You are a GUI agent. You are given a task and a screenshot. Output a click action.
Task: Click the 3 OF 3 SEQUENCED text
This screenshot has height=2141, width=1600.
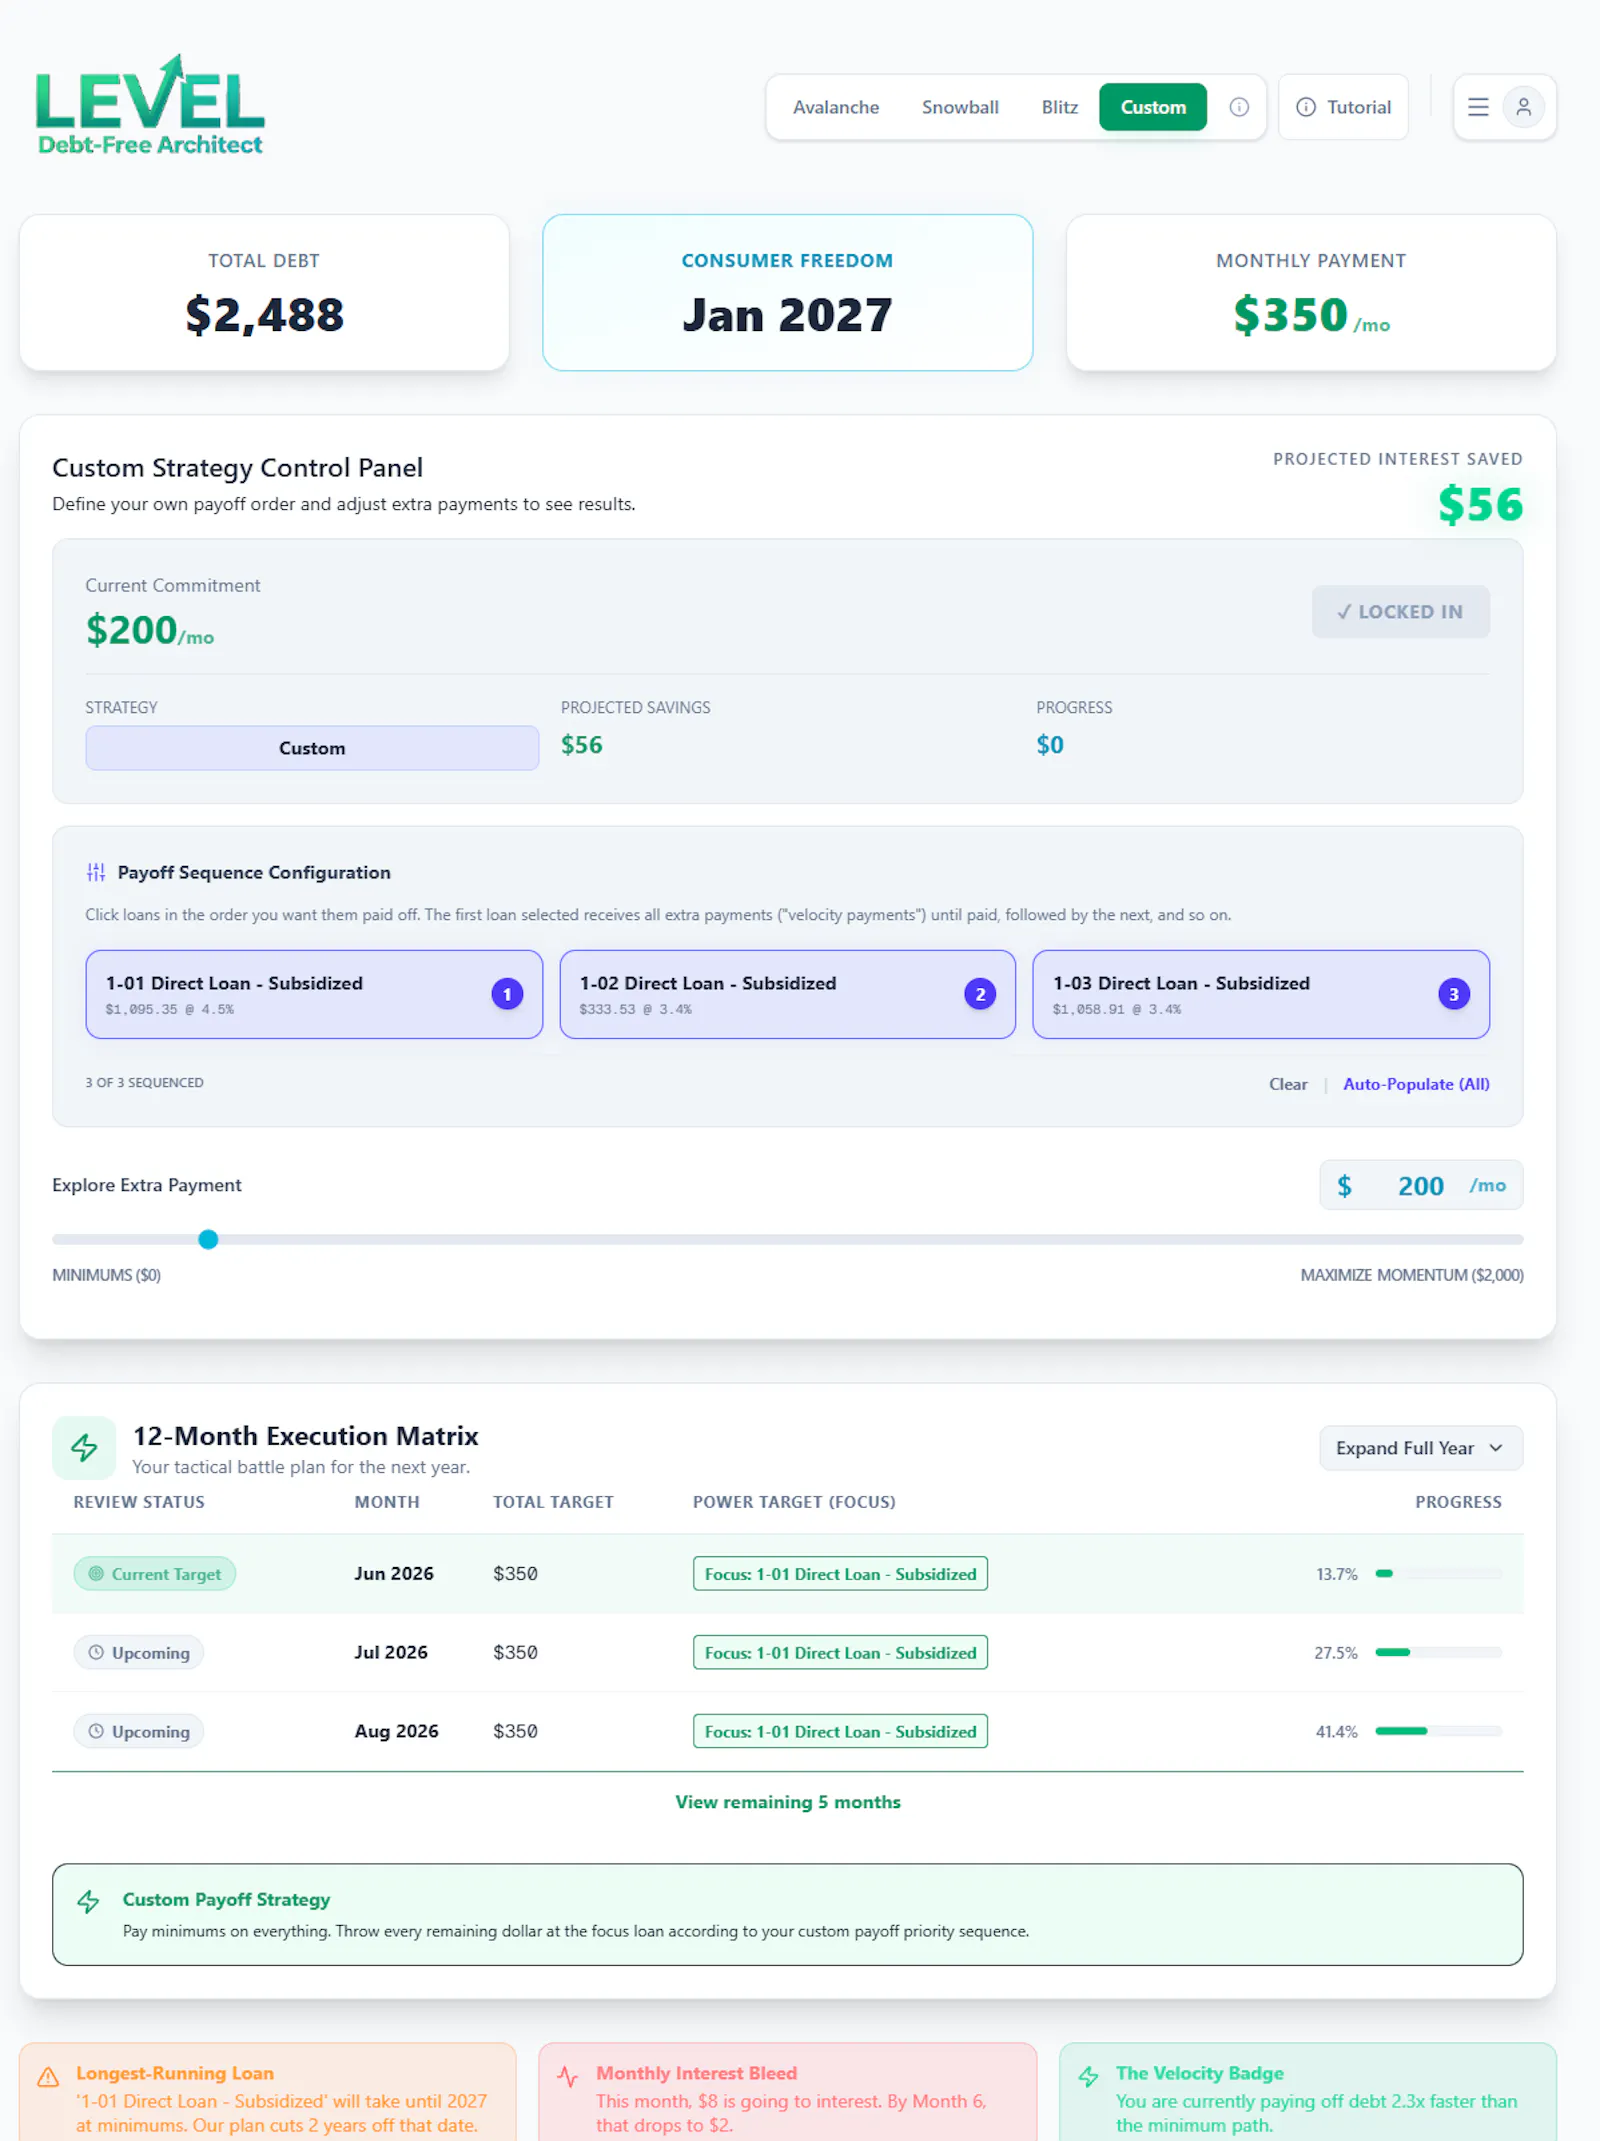[x=144, y=1083]
